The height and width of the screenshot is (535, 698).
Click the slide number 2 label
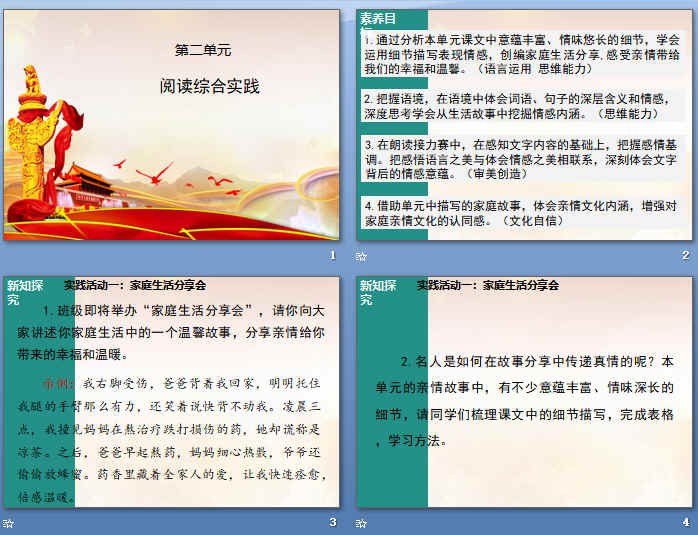(x=685, y=256)
